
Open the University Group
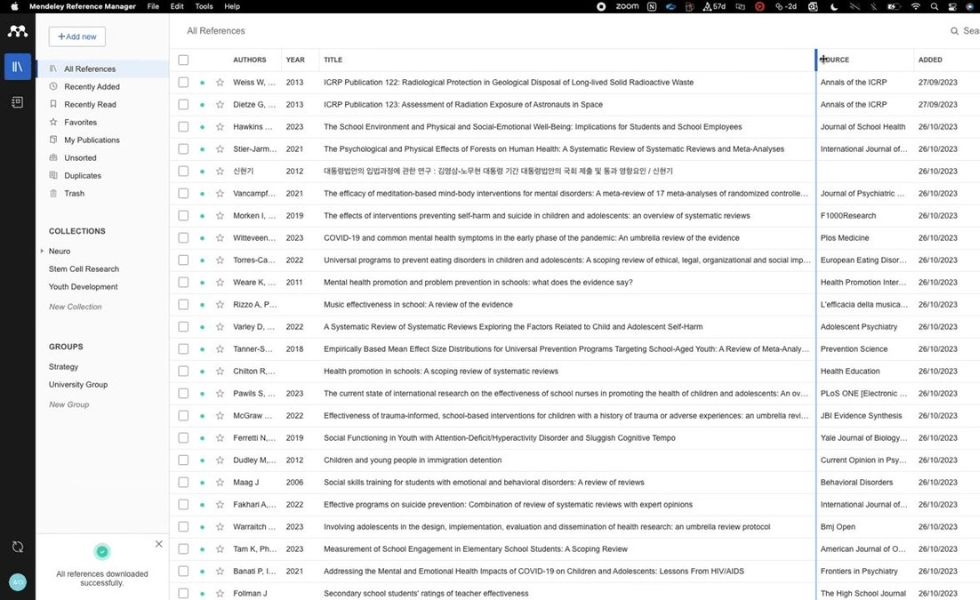pyautogui.click(x=78, y=384)
